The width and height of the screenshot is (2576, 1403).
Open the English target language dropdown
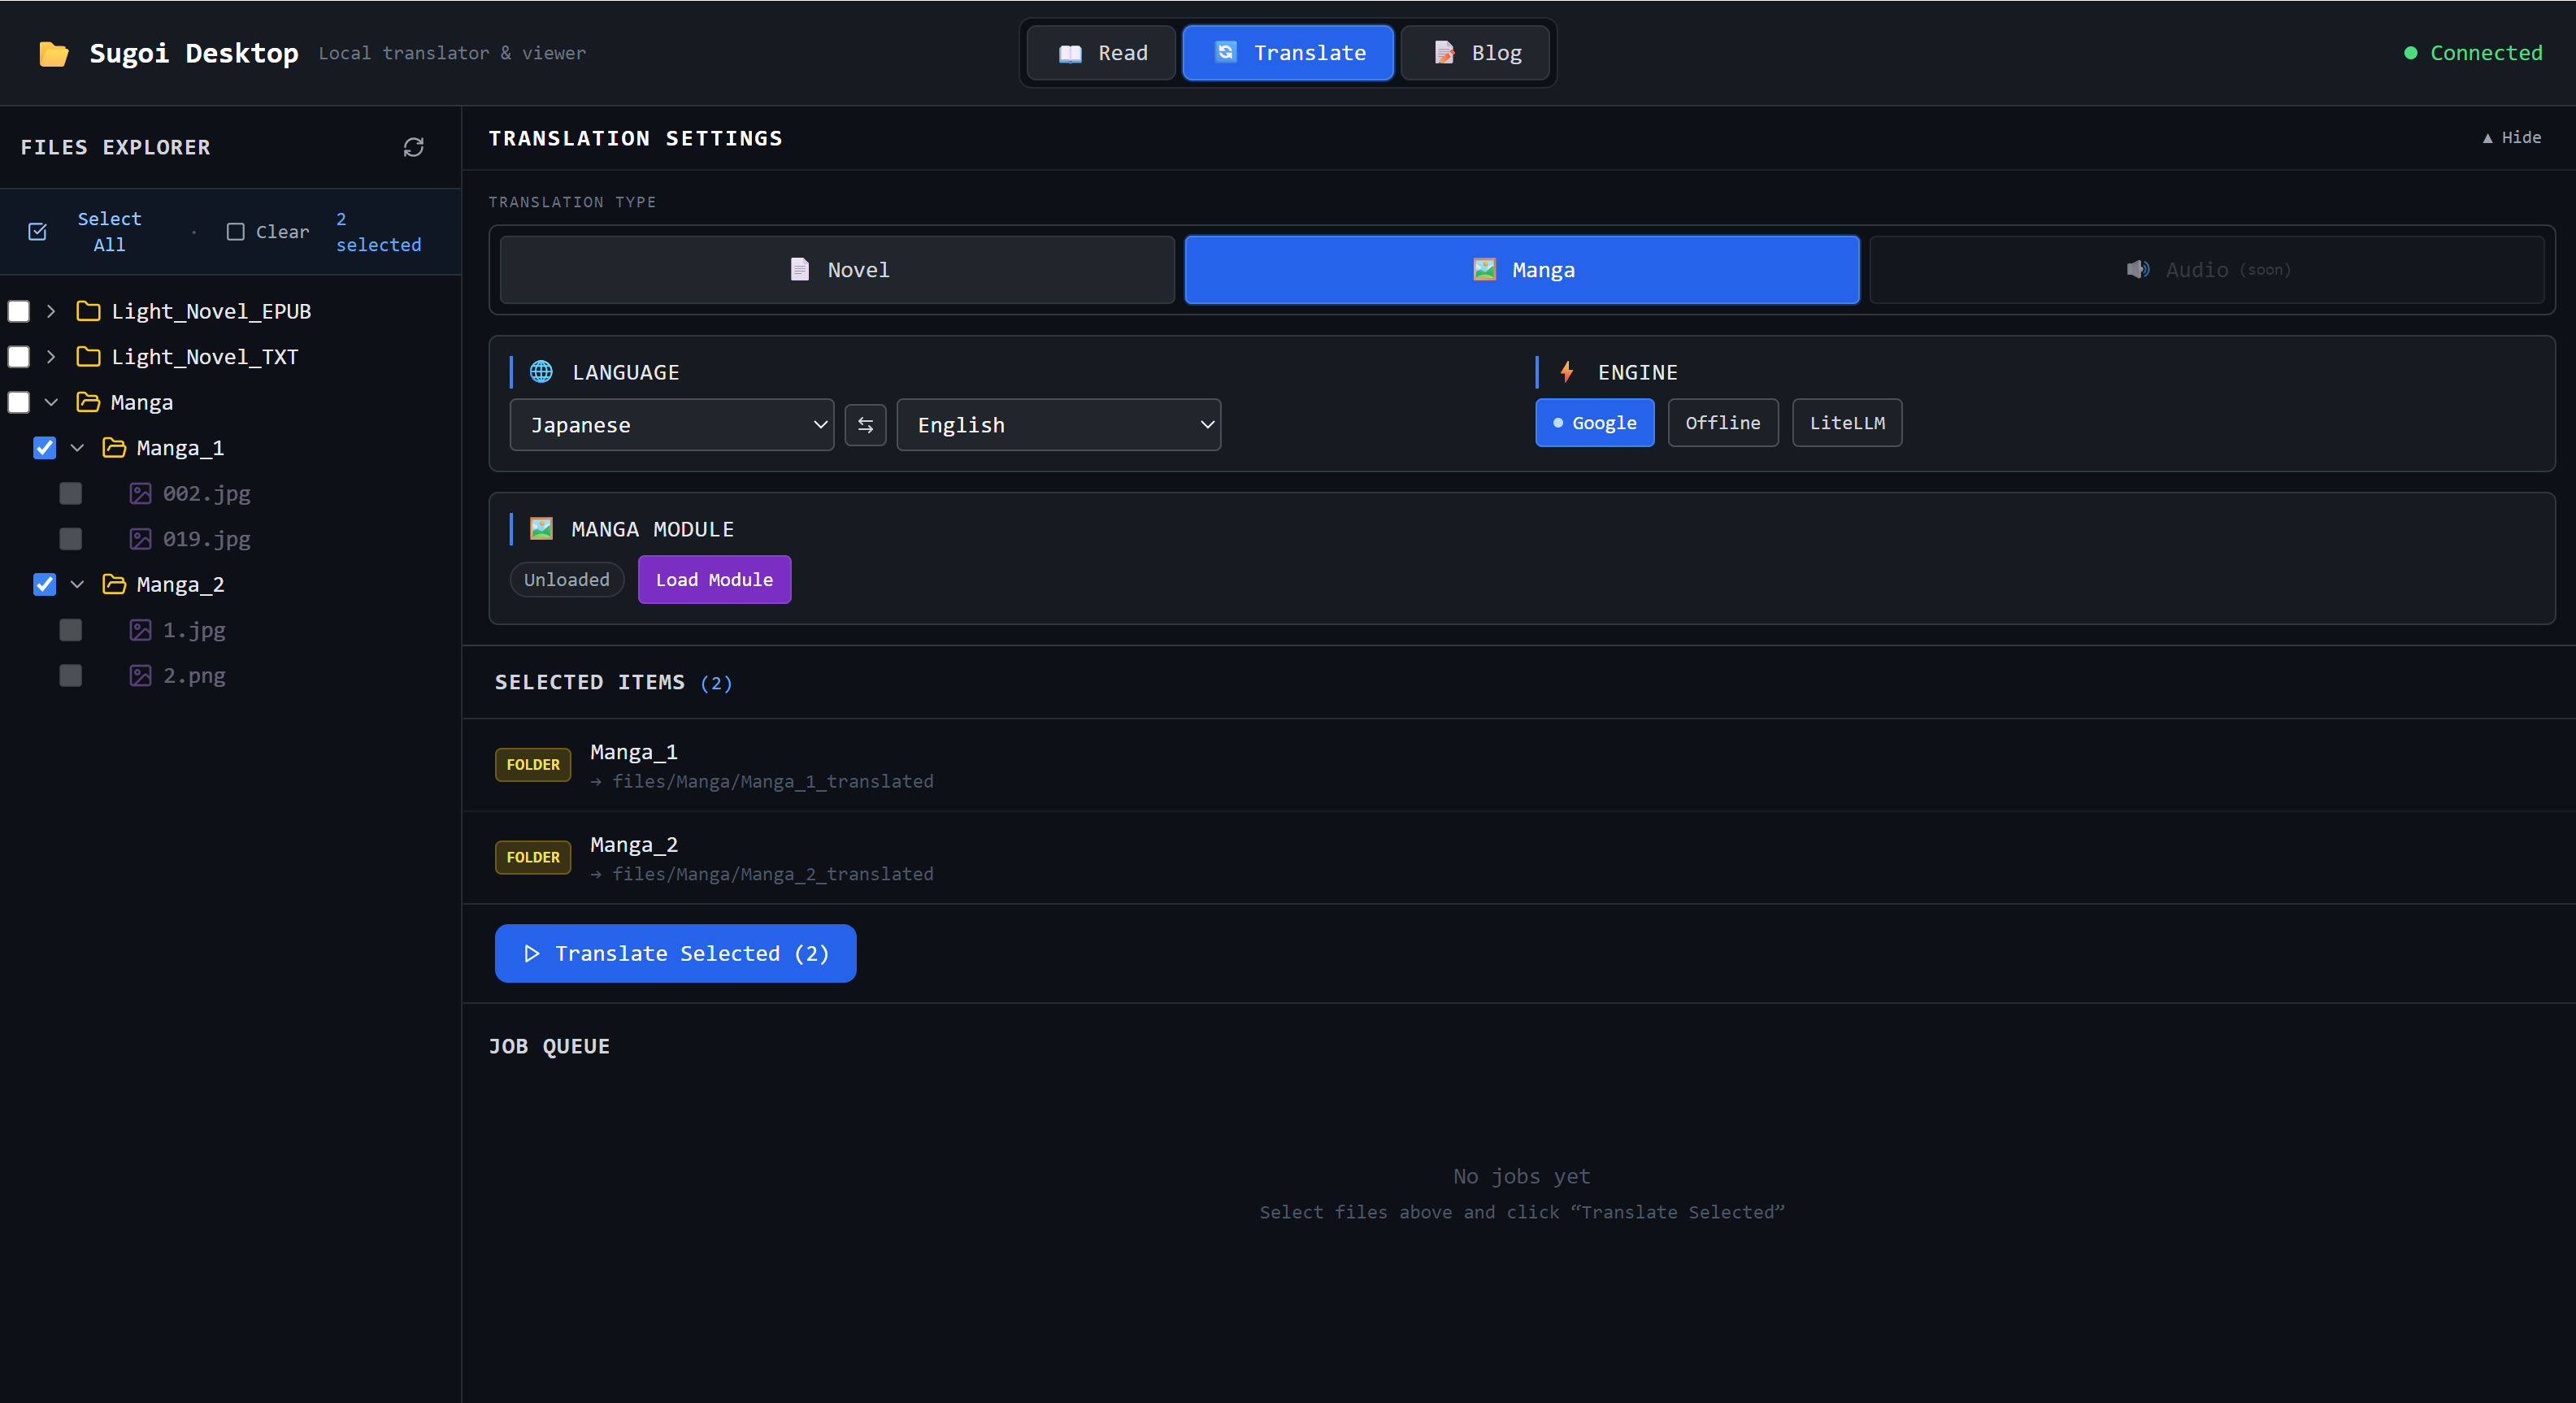point(1058,425)
